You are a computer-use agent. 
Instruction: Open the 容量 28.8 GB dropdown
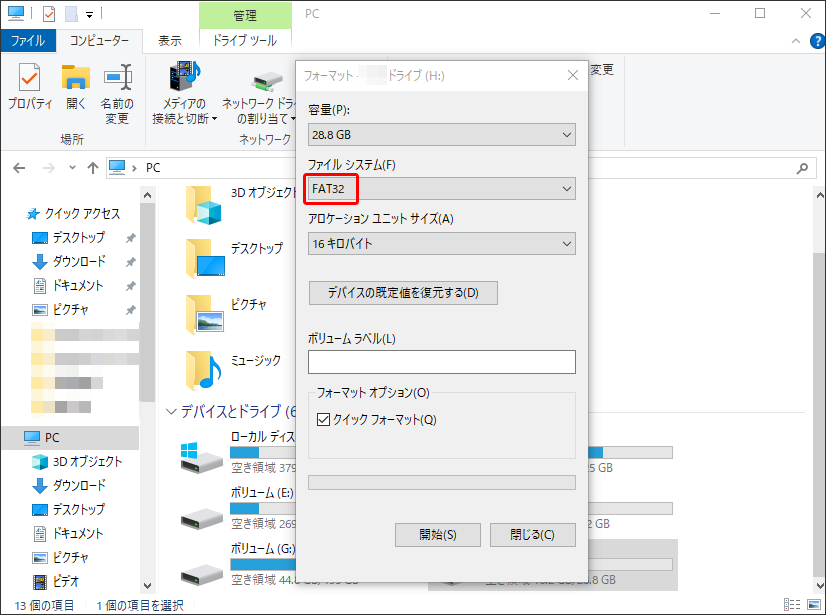click(441, 135)
